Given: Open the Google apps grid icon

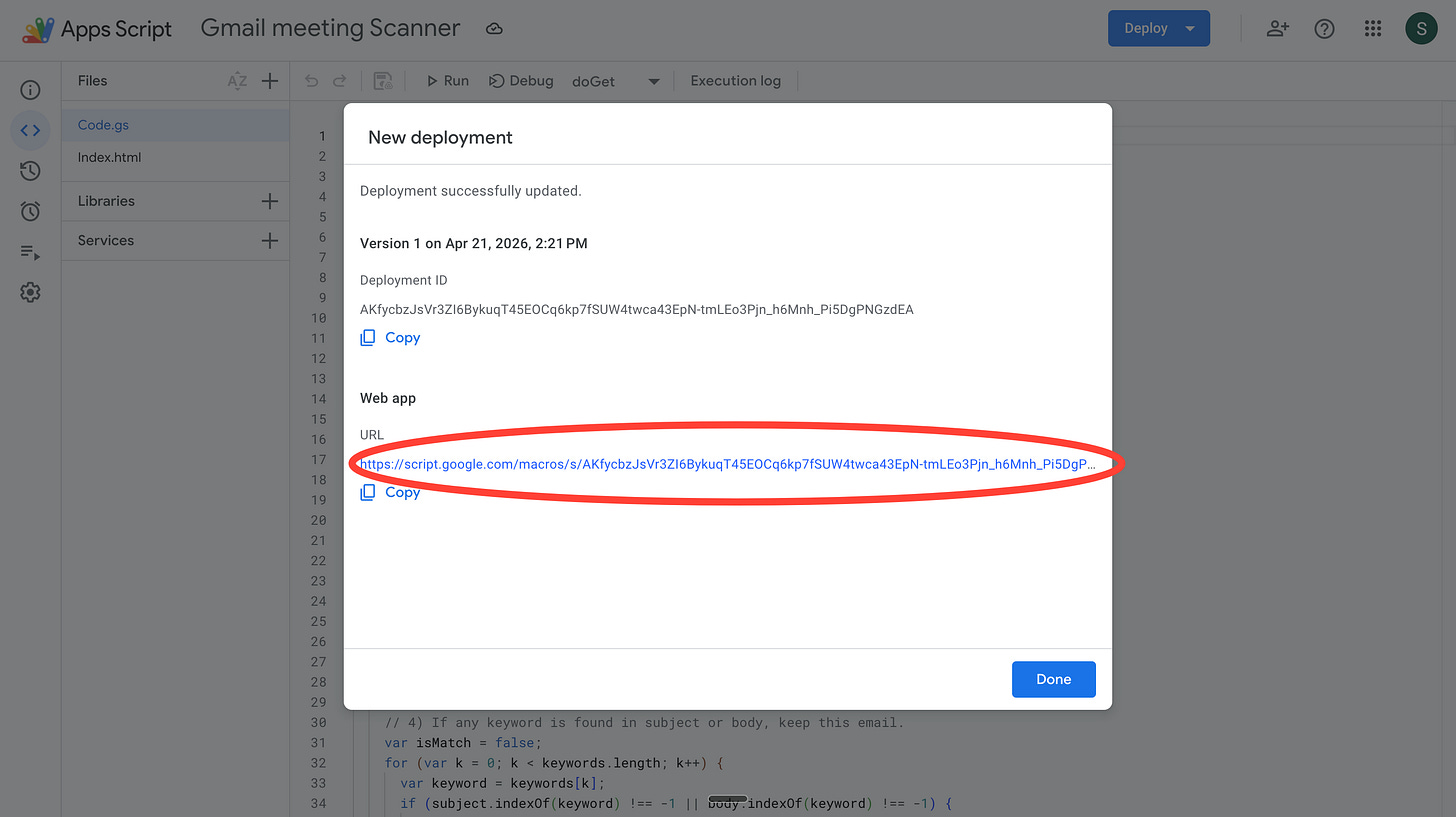Looking at the screenshot, I should (x=1373, y=29).
